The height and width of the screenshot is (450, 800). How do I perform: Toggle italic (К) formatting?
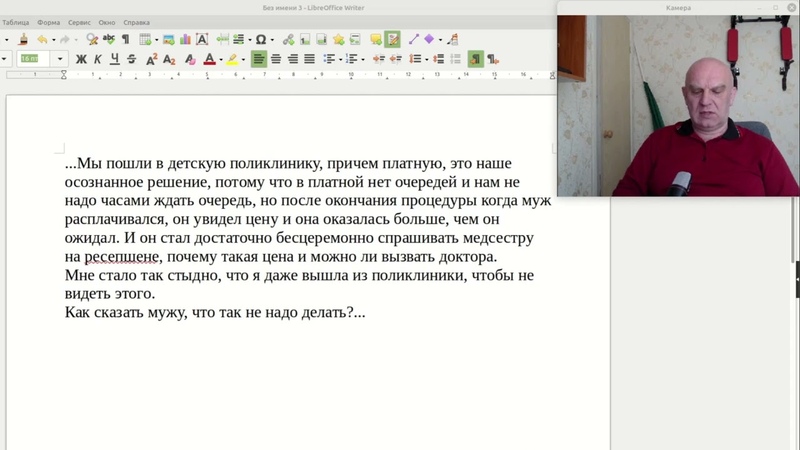97,59
